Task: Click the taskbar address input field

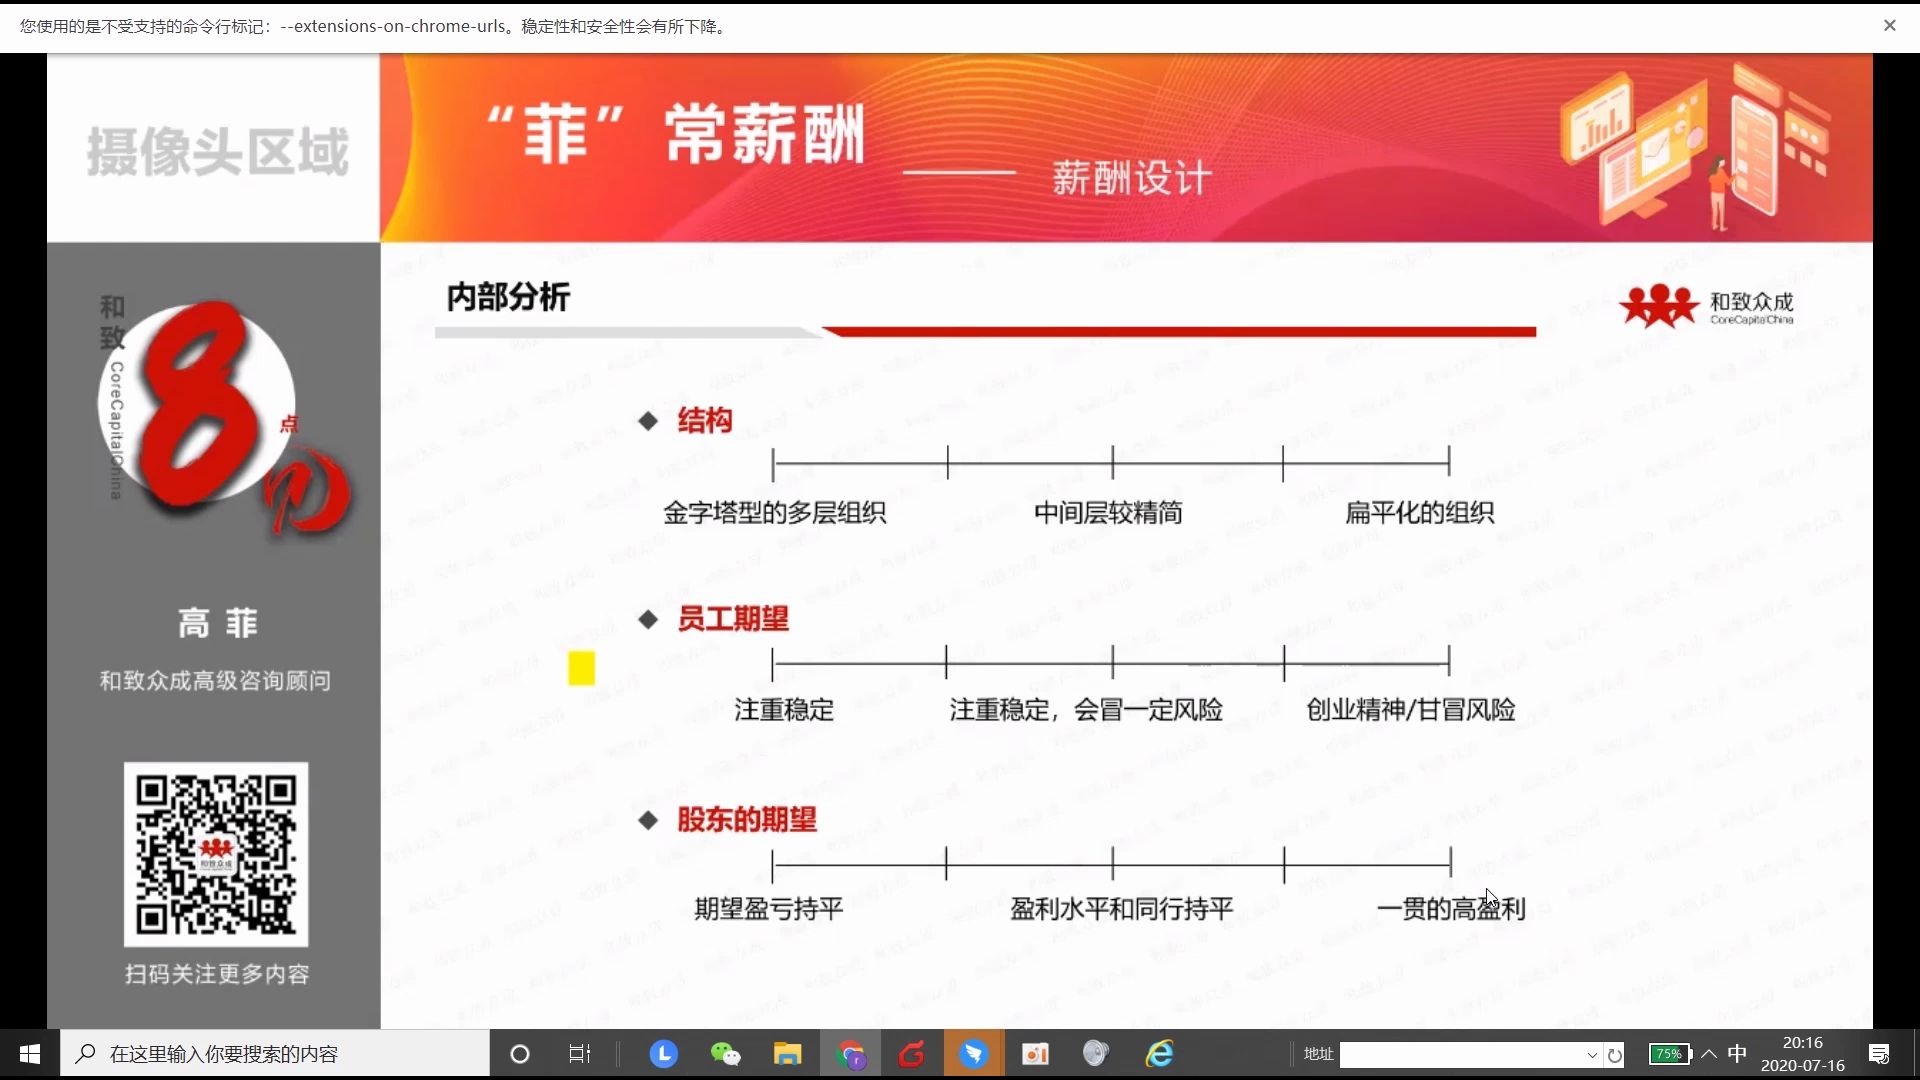Action: click(1461, 1055)
